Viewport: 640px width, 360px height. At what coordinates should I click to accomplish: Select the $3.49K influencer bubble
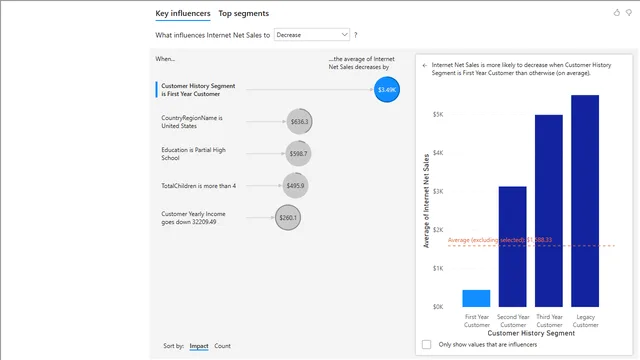point(387,89)
